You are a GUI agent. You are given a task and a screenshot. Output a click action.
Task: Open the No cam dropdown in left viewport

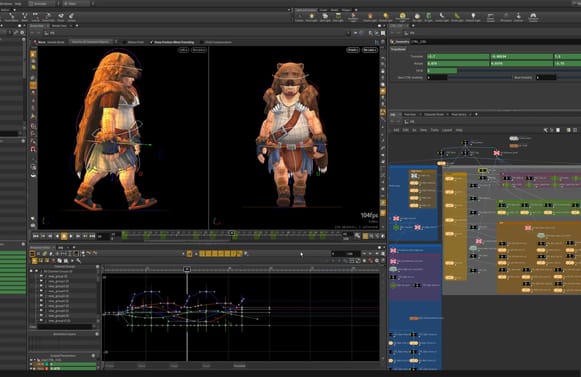point(199,50)
